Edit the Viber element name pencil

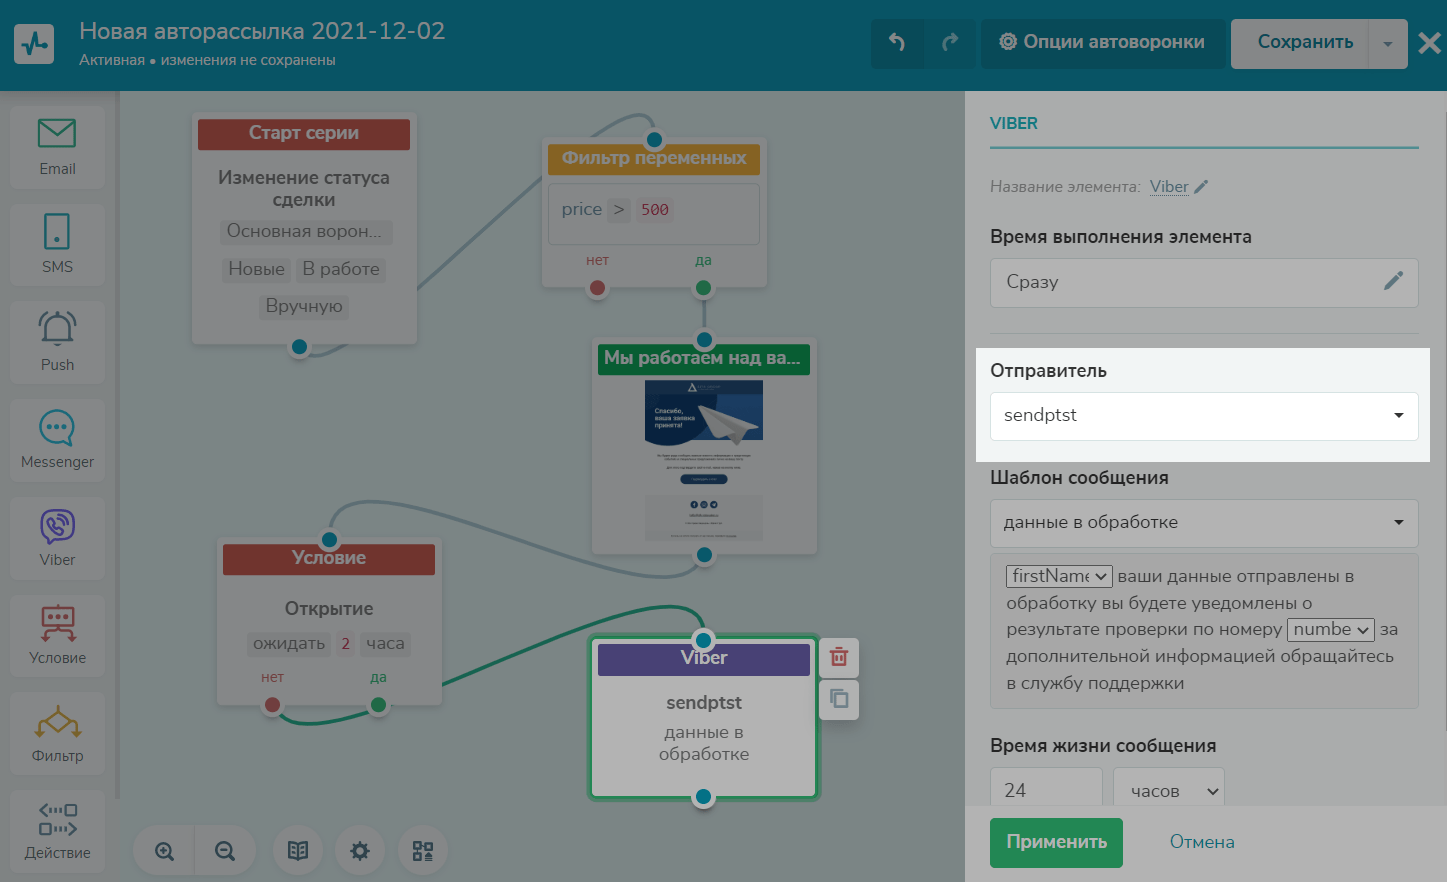tap(1202, 187)
